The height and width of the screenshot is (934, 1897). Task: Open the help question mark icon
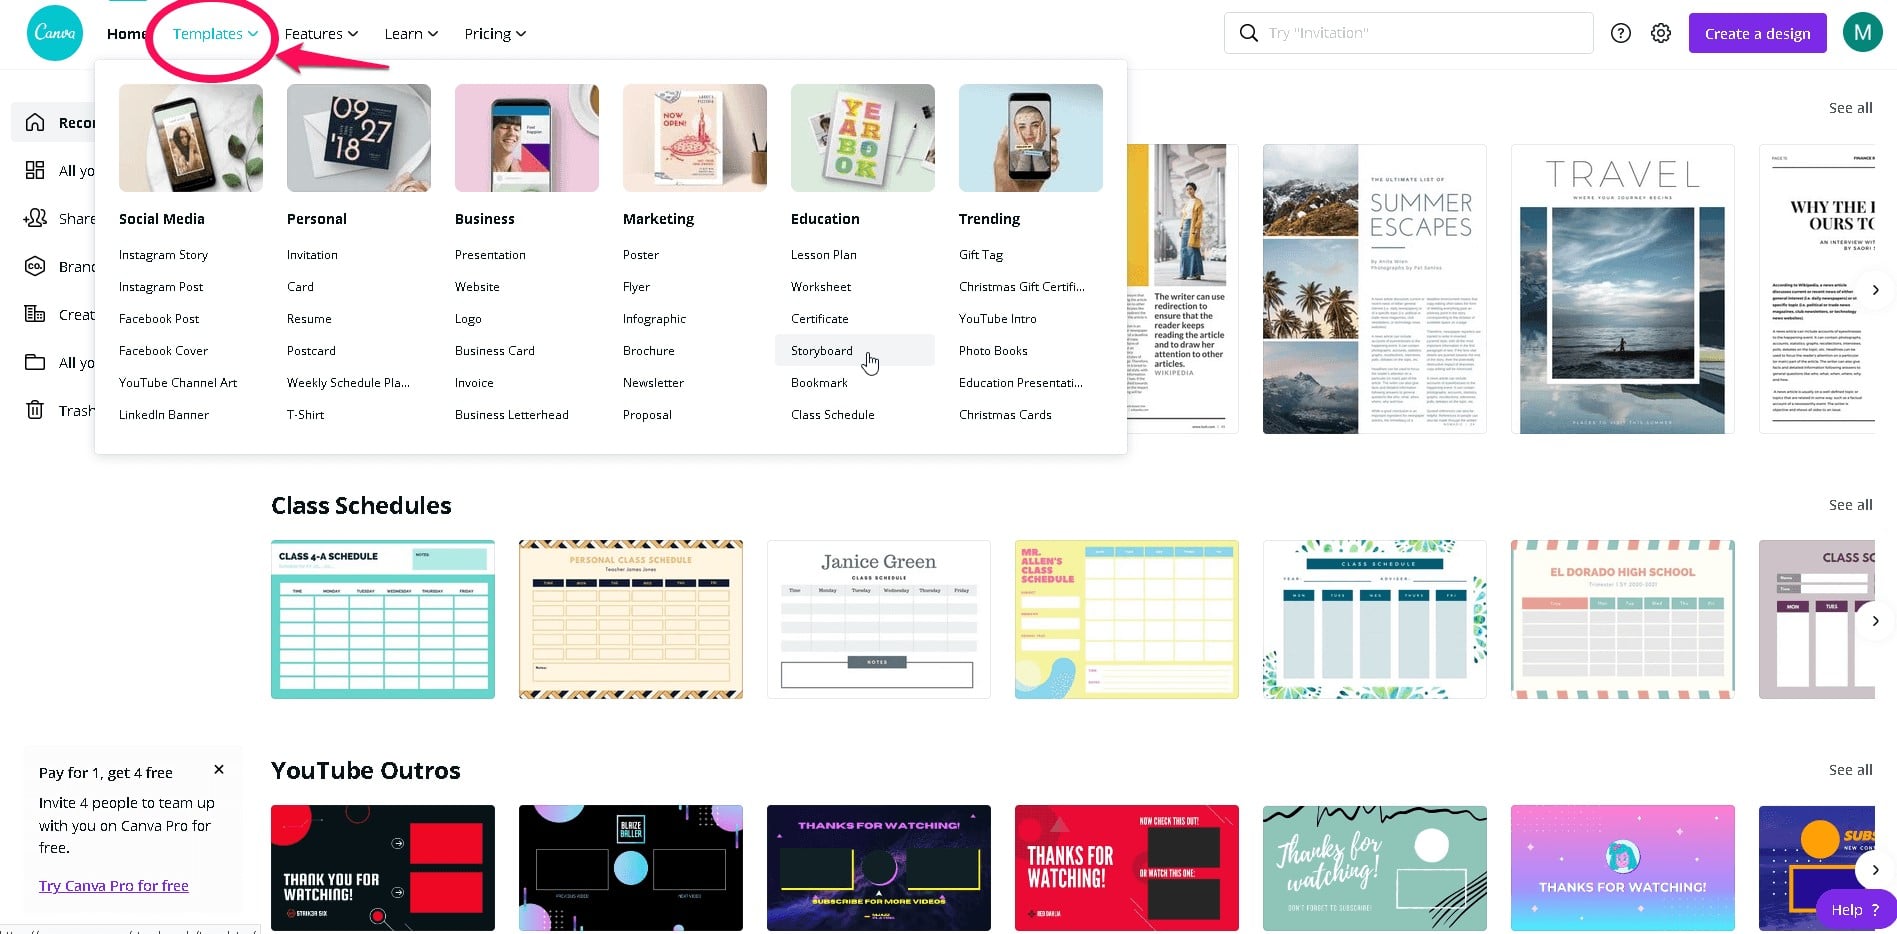pos(1621,33)
